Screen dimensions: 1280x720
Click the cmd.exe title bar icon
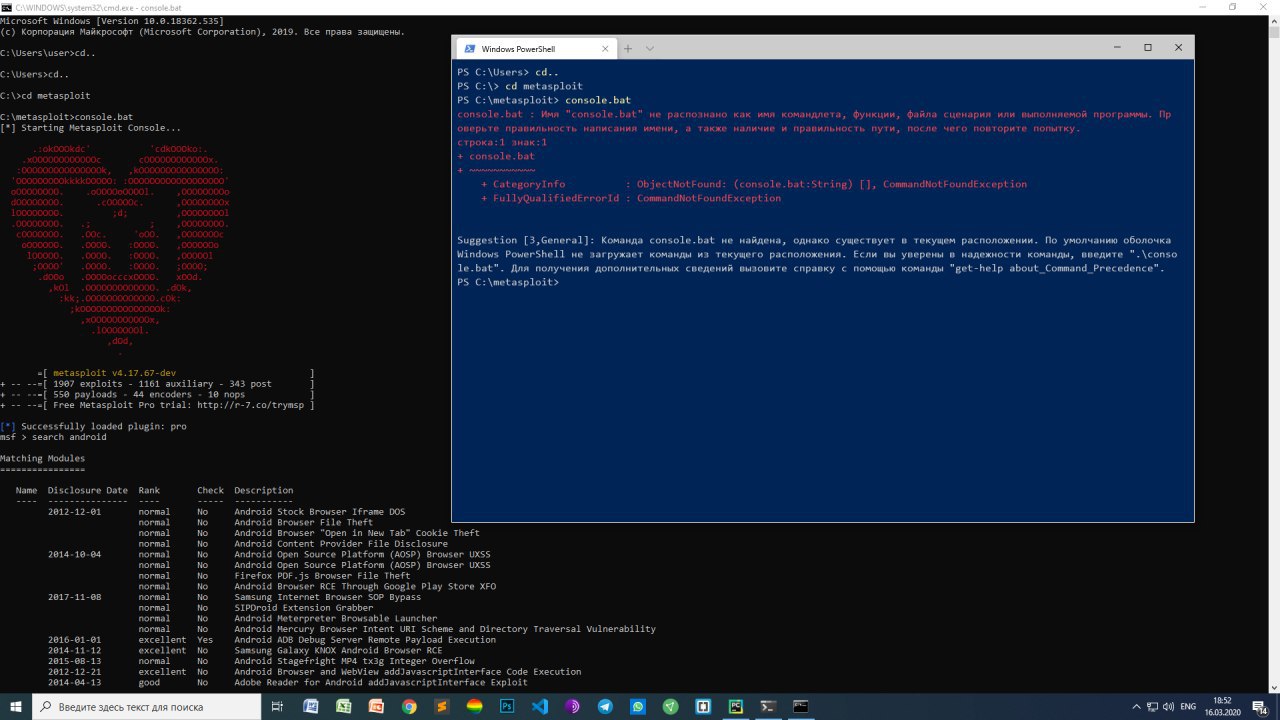click(x=7, y=7)
